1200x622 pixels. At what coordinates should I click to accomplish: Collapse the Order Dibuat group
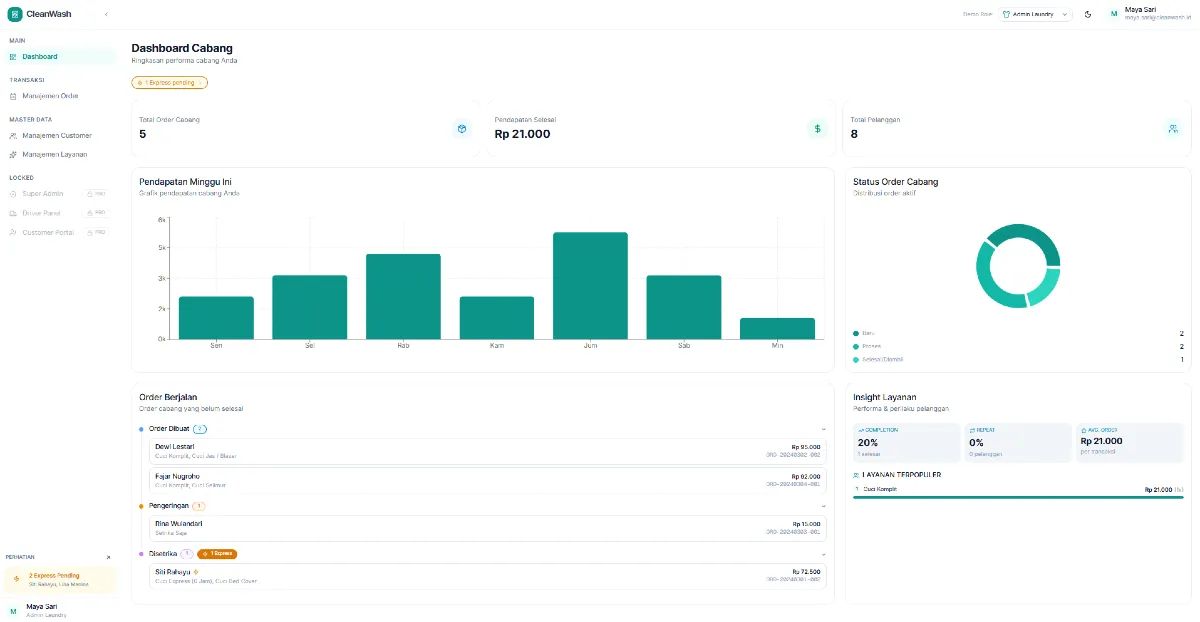click(x=823, y=429)
